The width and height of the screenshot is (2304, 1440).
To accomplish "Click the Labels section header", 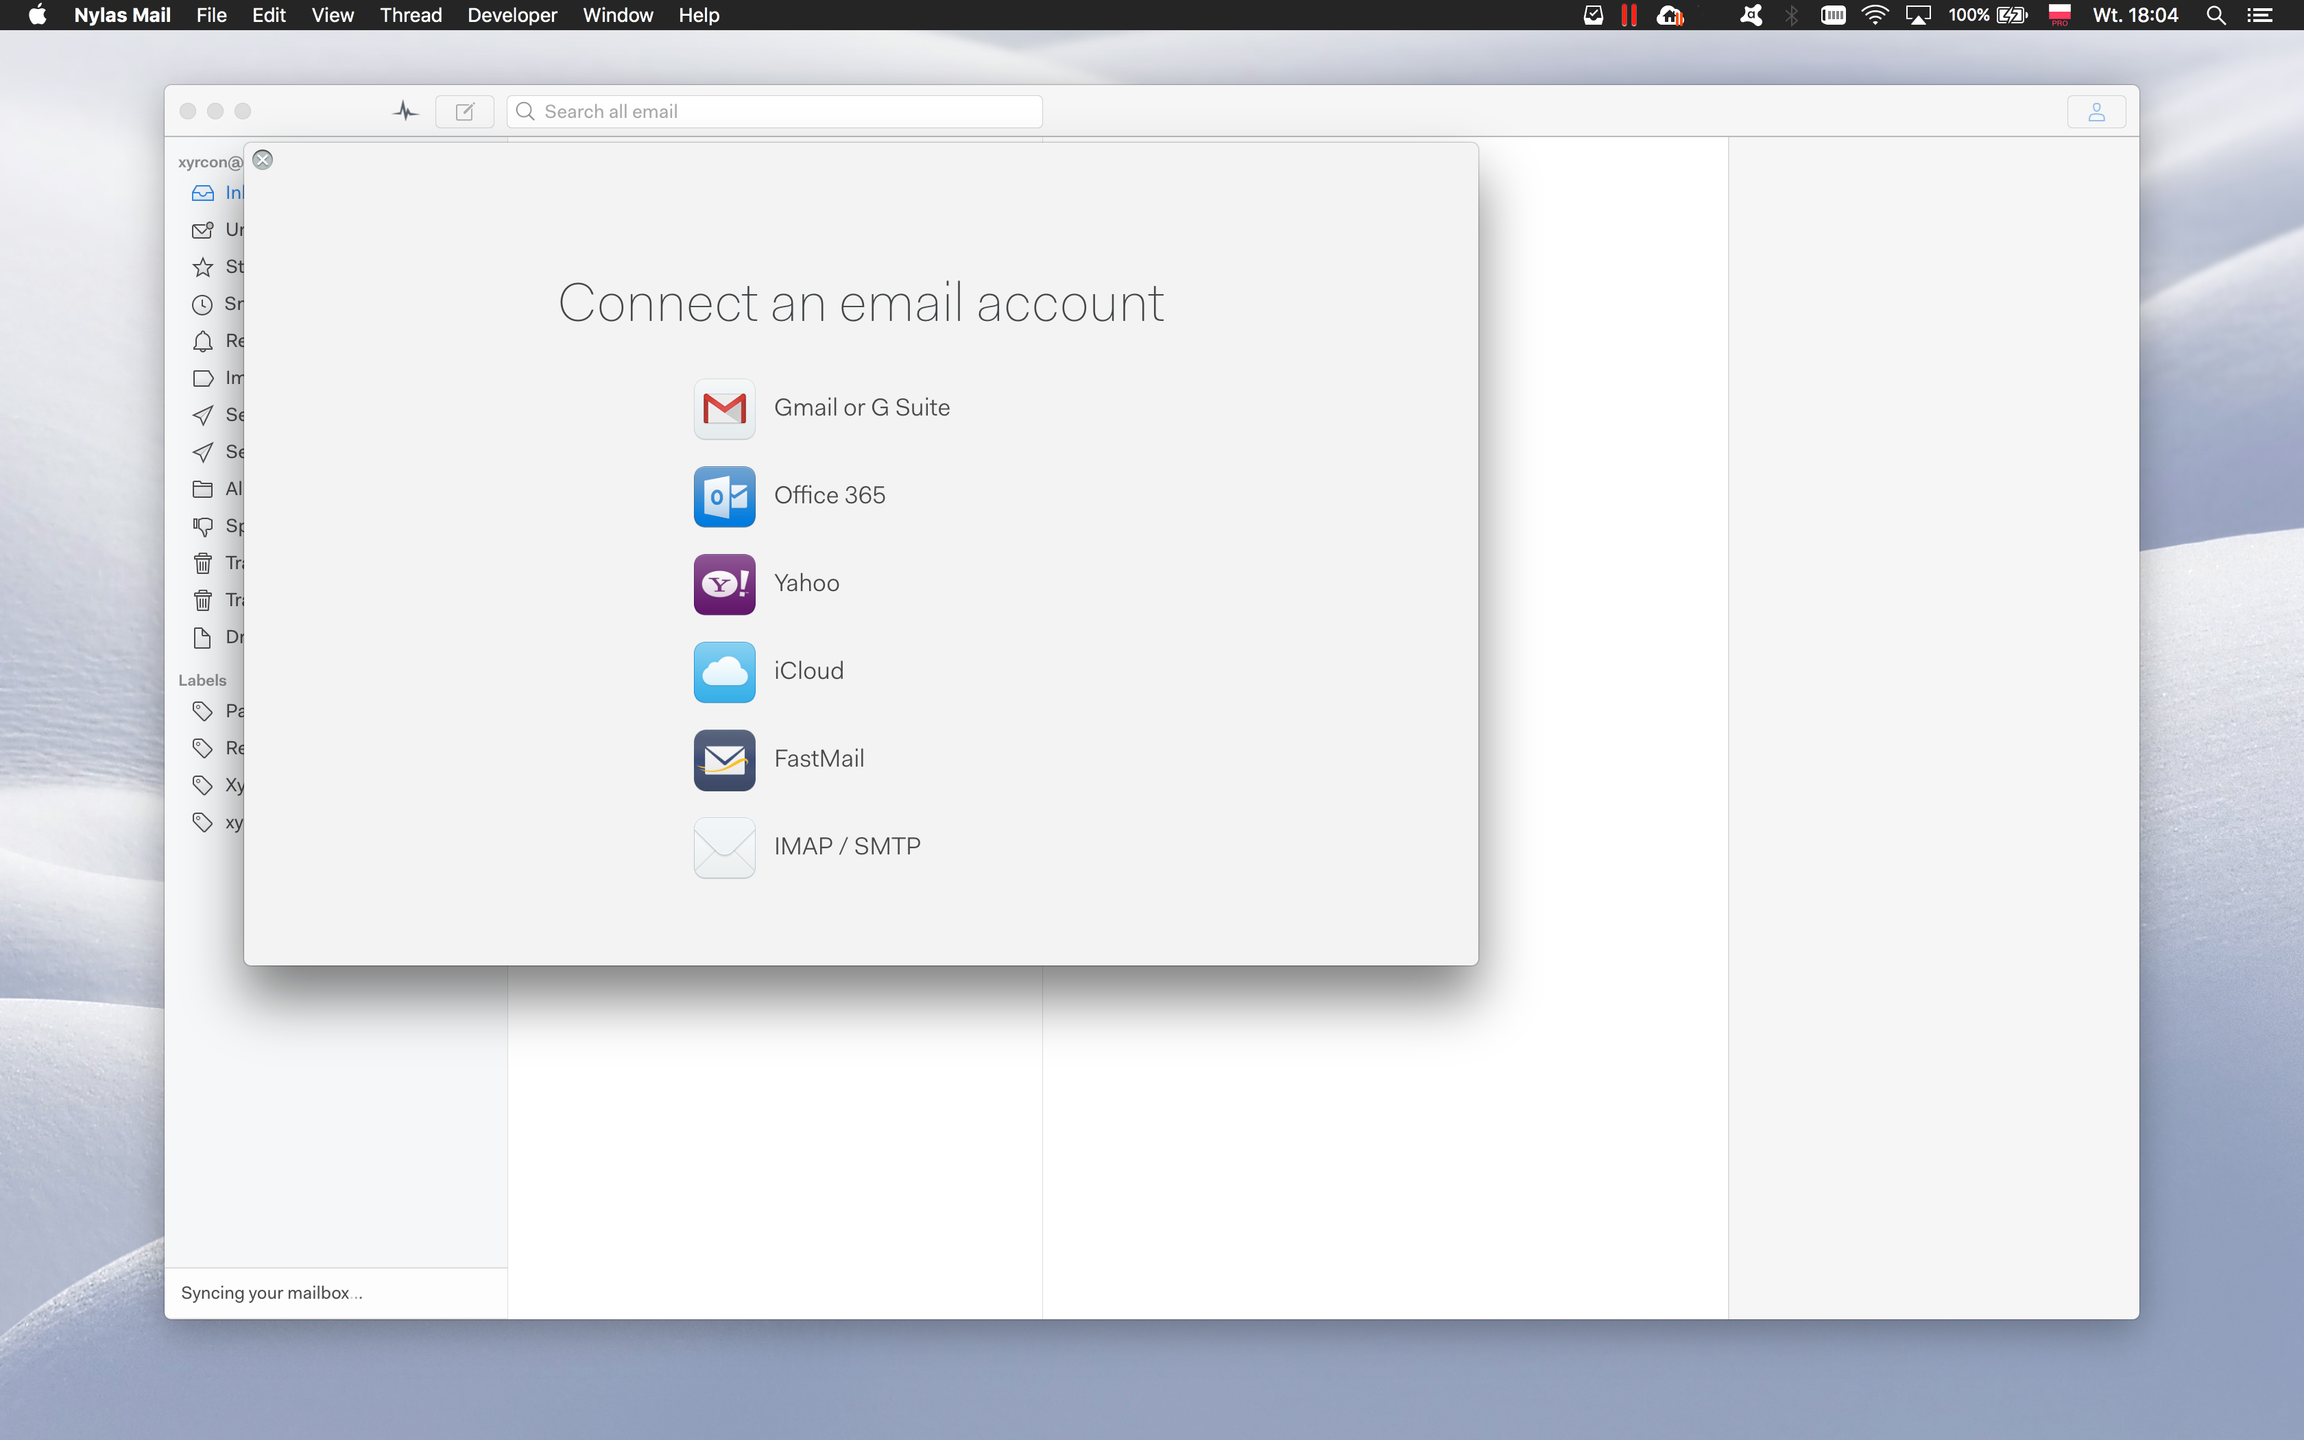I will pyautogui.click(x=202, y=680).
